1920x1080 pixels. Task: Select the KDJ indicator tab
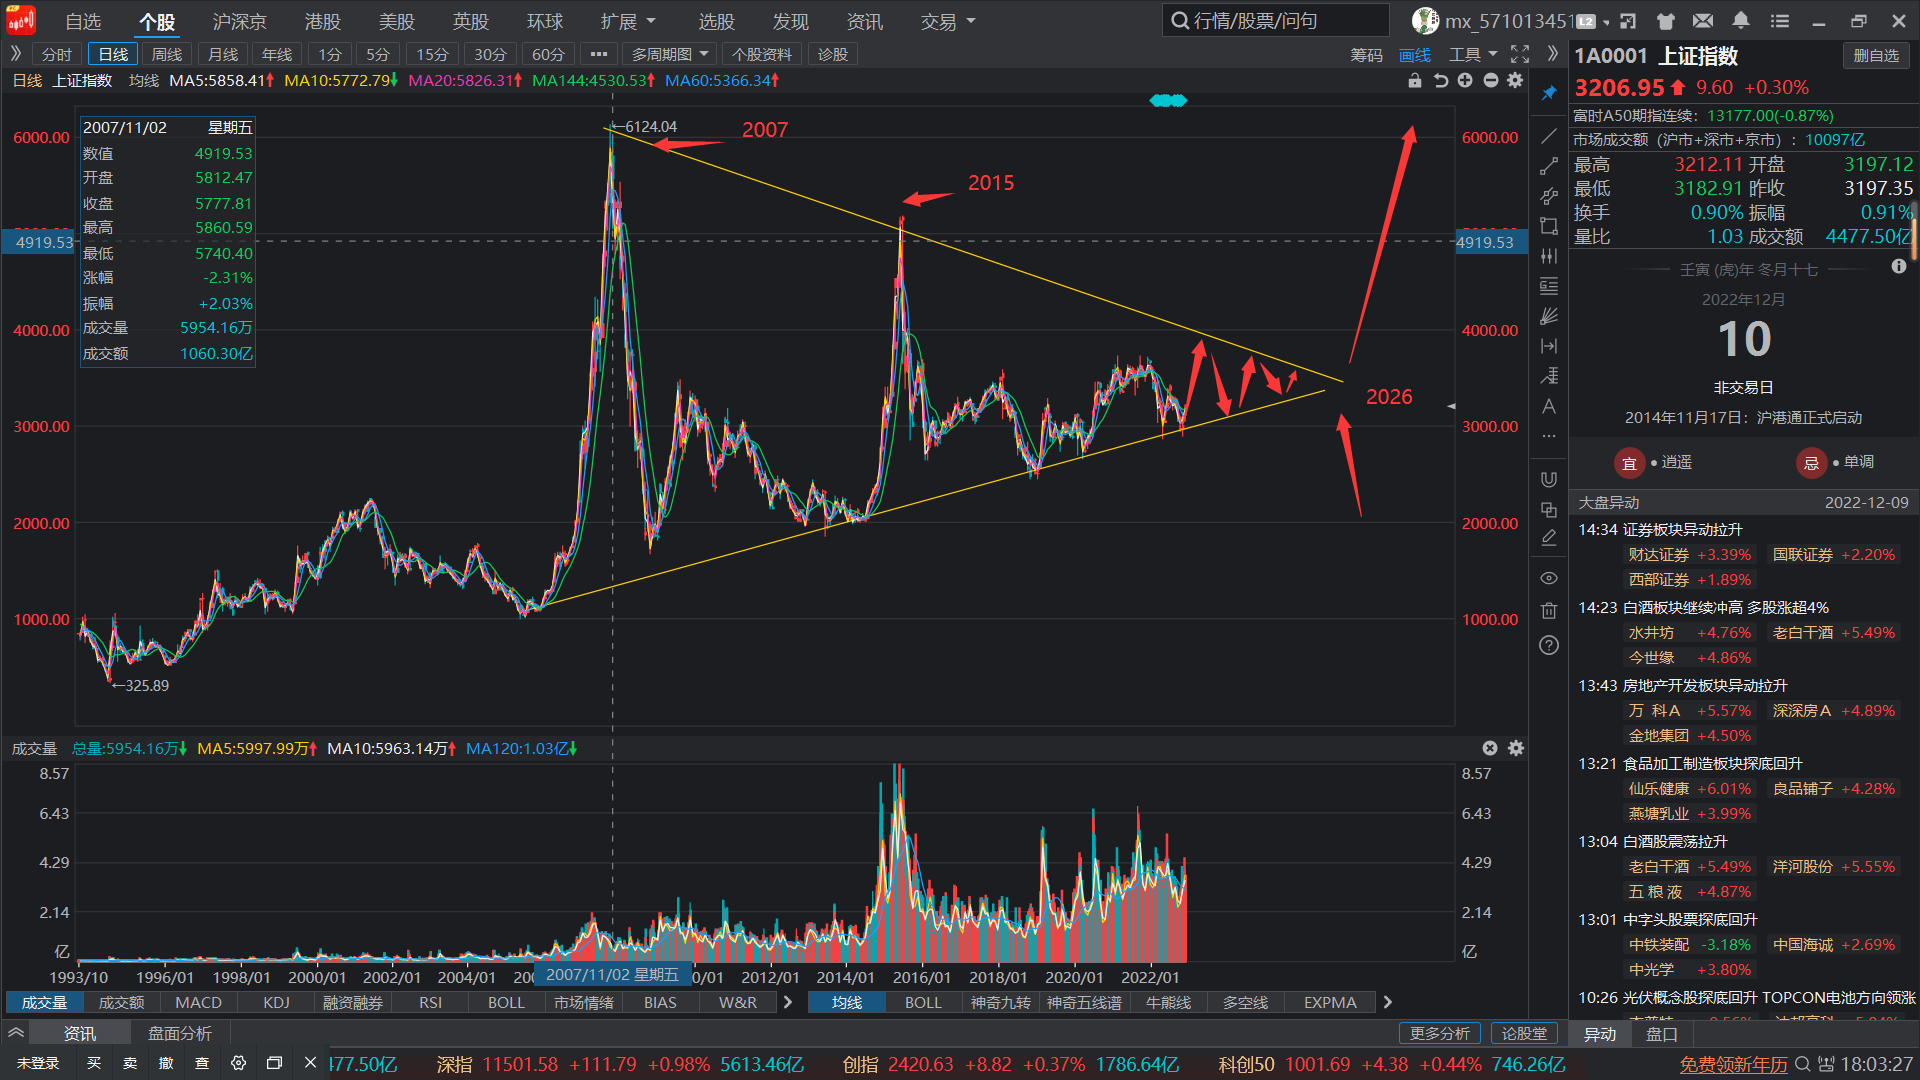(x=277, y=1002)
